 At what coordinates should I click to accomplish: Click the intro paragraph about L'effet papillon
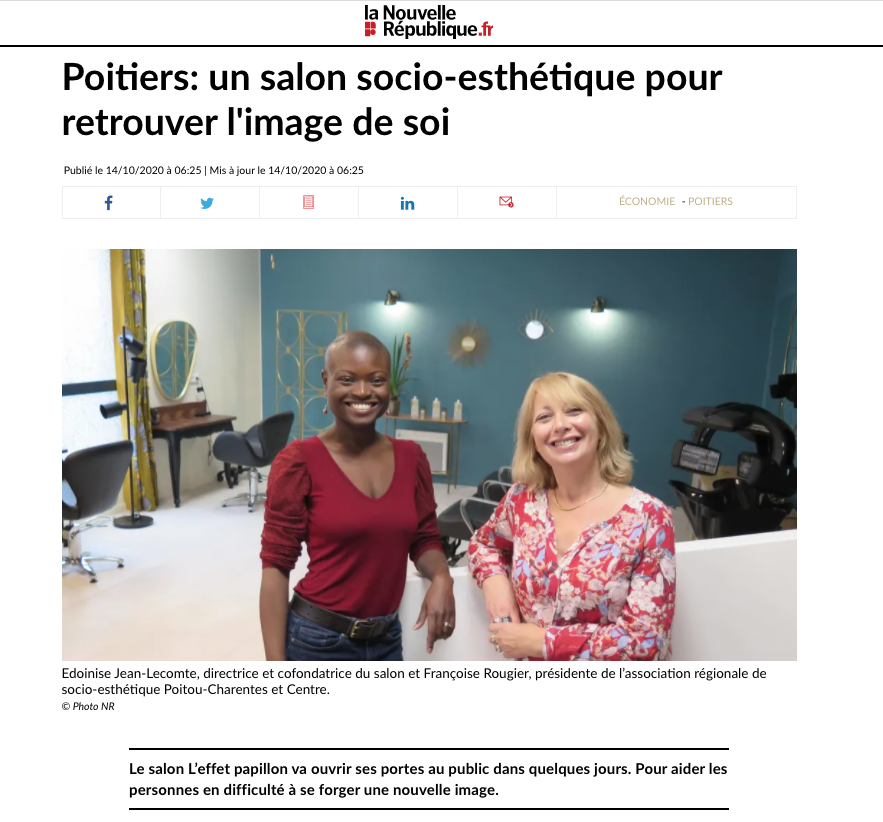click(x=429, y=779)
